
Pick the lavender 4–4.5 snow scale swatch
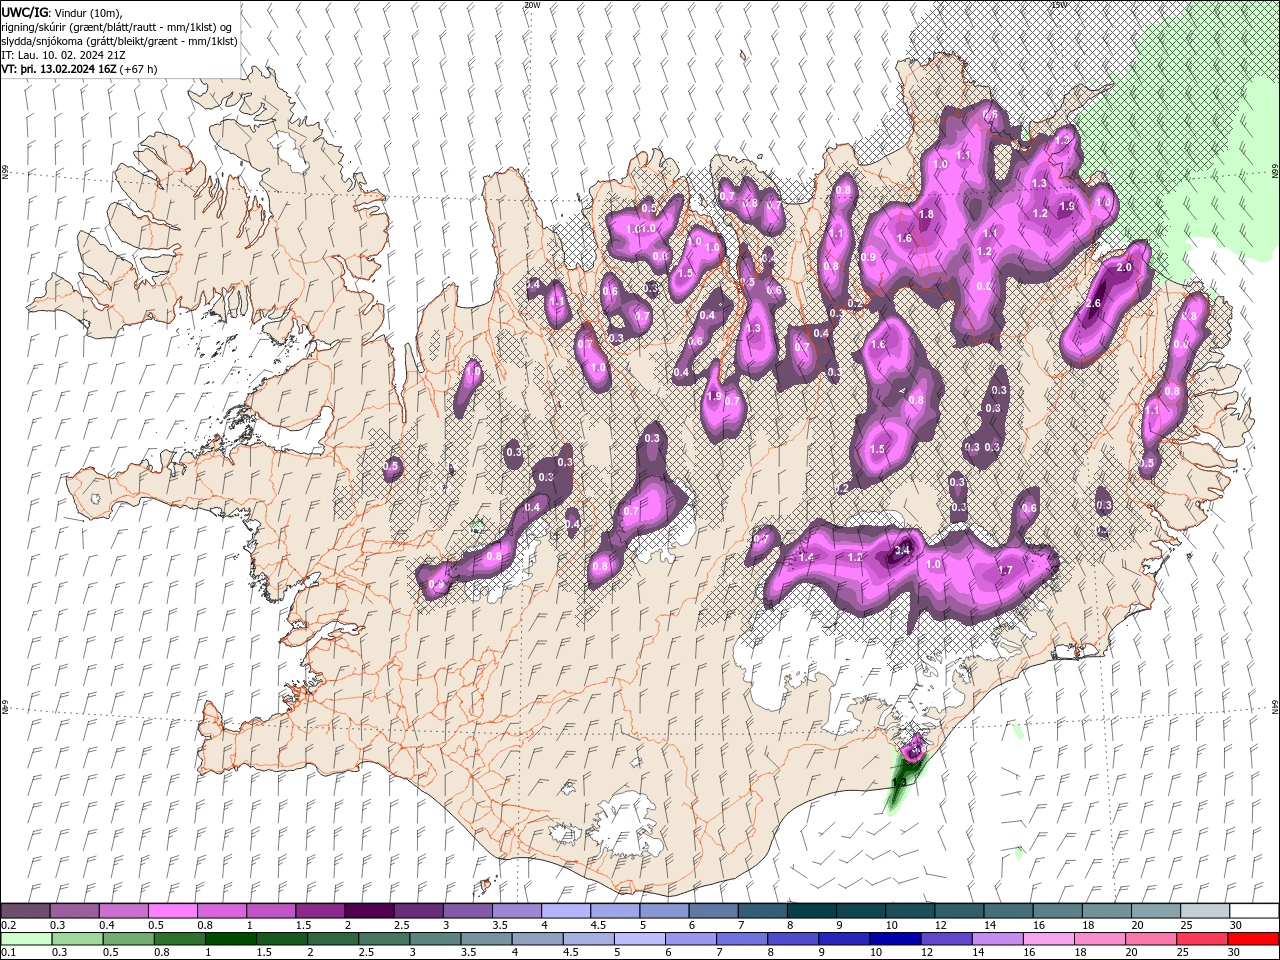[x=565, y=911]
